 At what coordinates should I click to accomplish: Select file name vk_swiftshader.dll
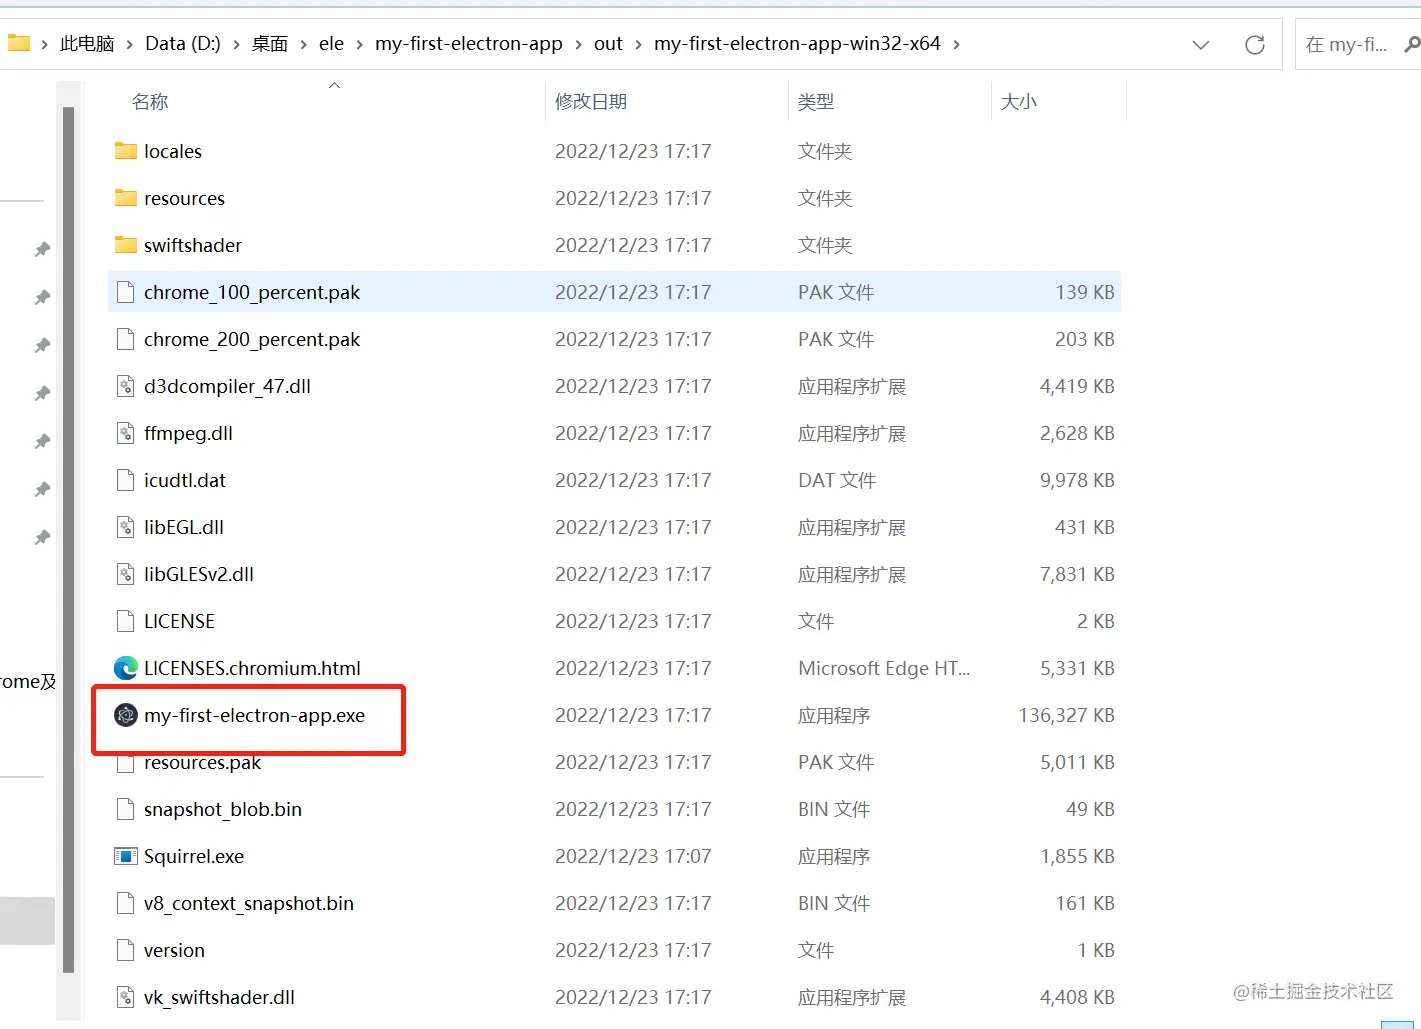click(219, 997)
